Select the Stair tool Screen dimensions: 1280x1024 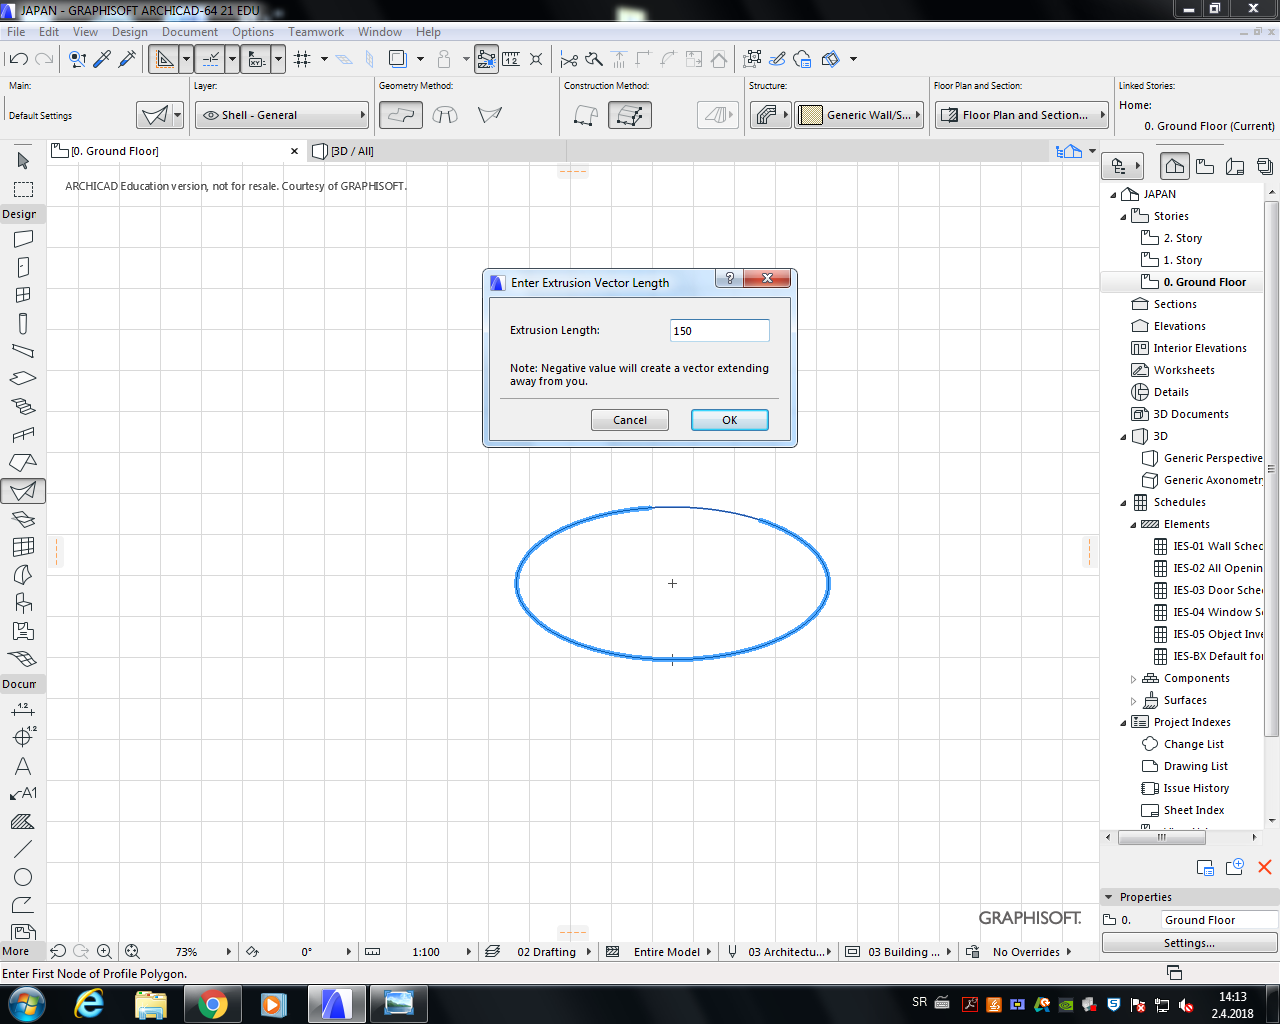23,407
